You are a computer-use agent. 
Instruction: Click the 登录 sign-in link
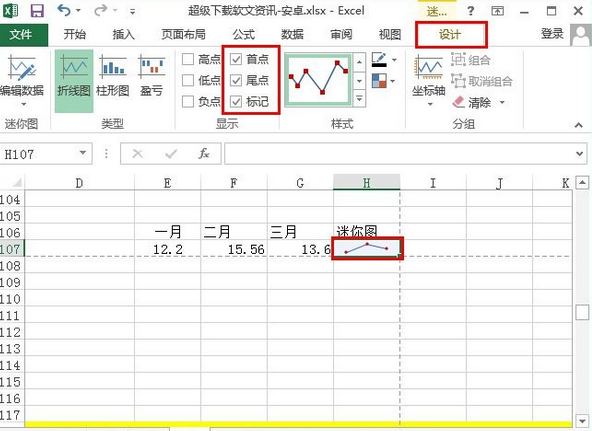(x=552, y=34)
